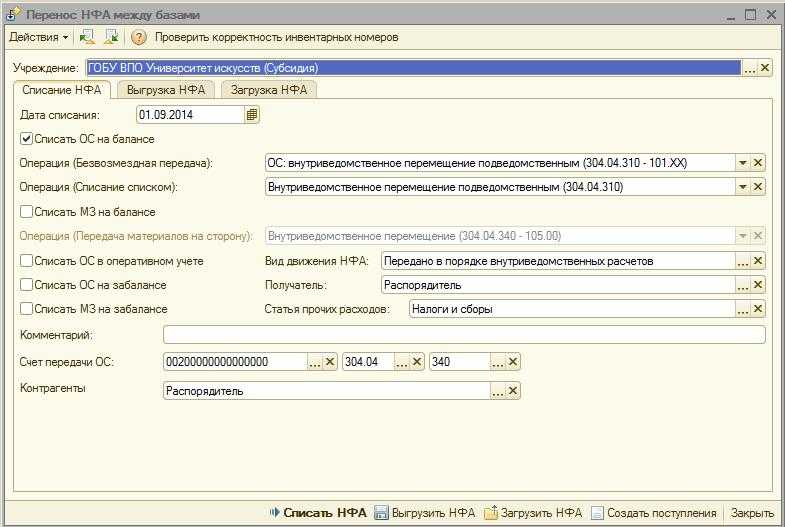Viewport: 785px width, 527px height.
Task: Expand Операция (Безвозмездная передача) dropdown
Action: [743, 163]
